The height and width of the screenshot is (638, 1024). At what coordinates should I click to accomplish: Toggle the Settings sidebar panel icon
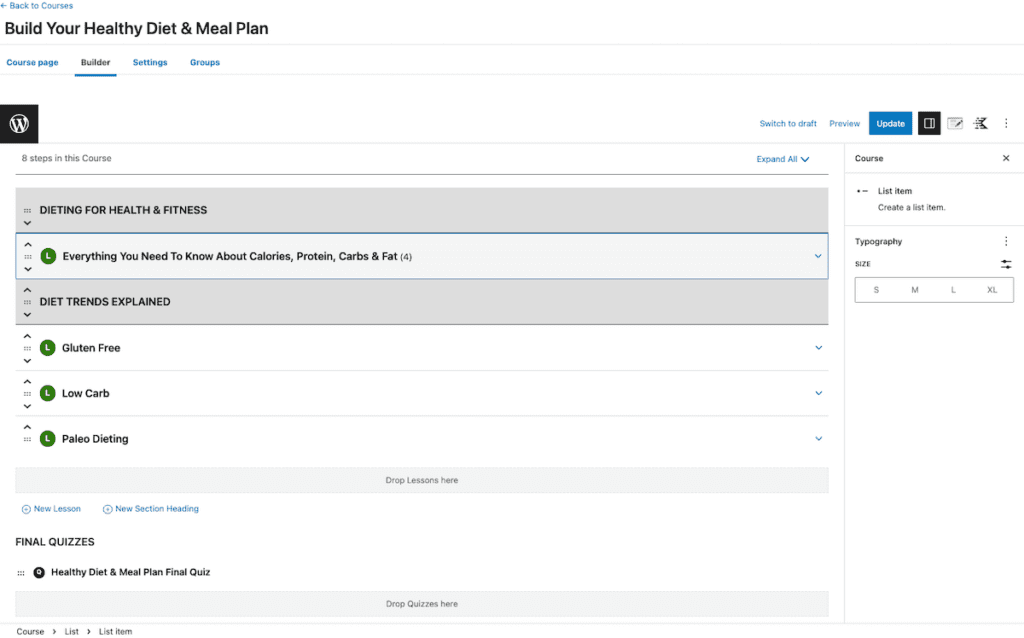pyautogui.click(x=929, y=123)
